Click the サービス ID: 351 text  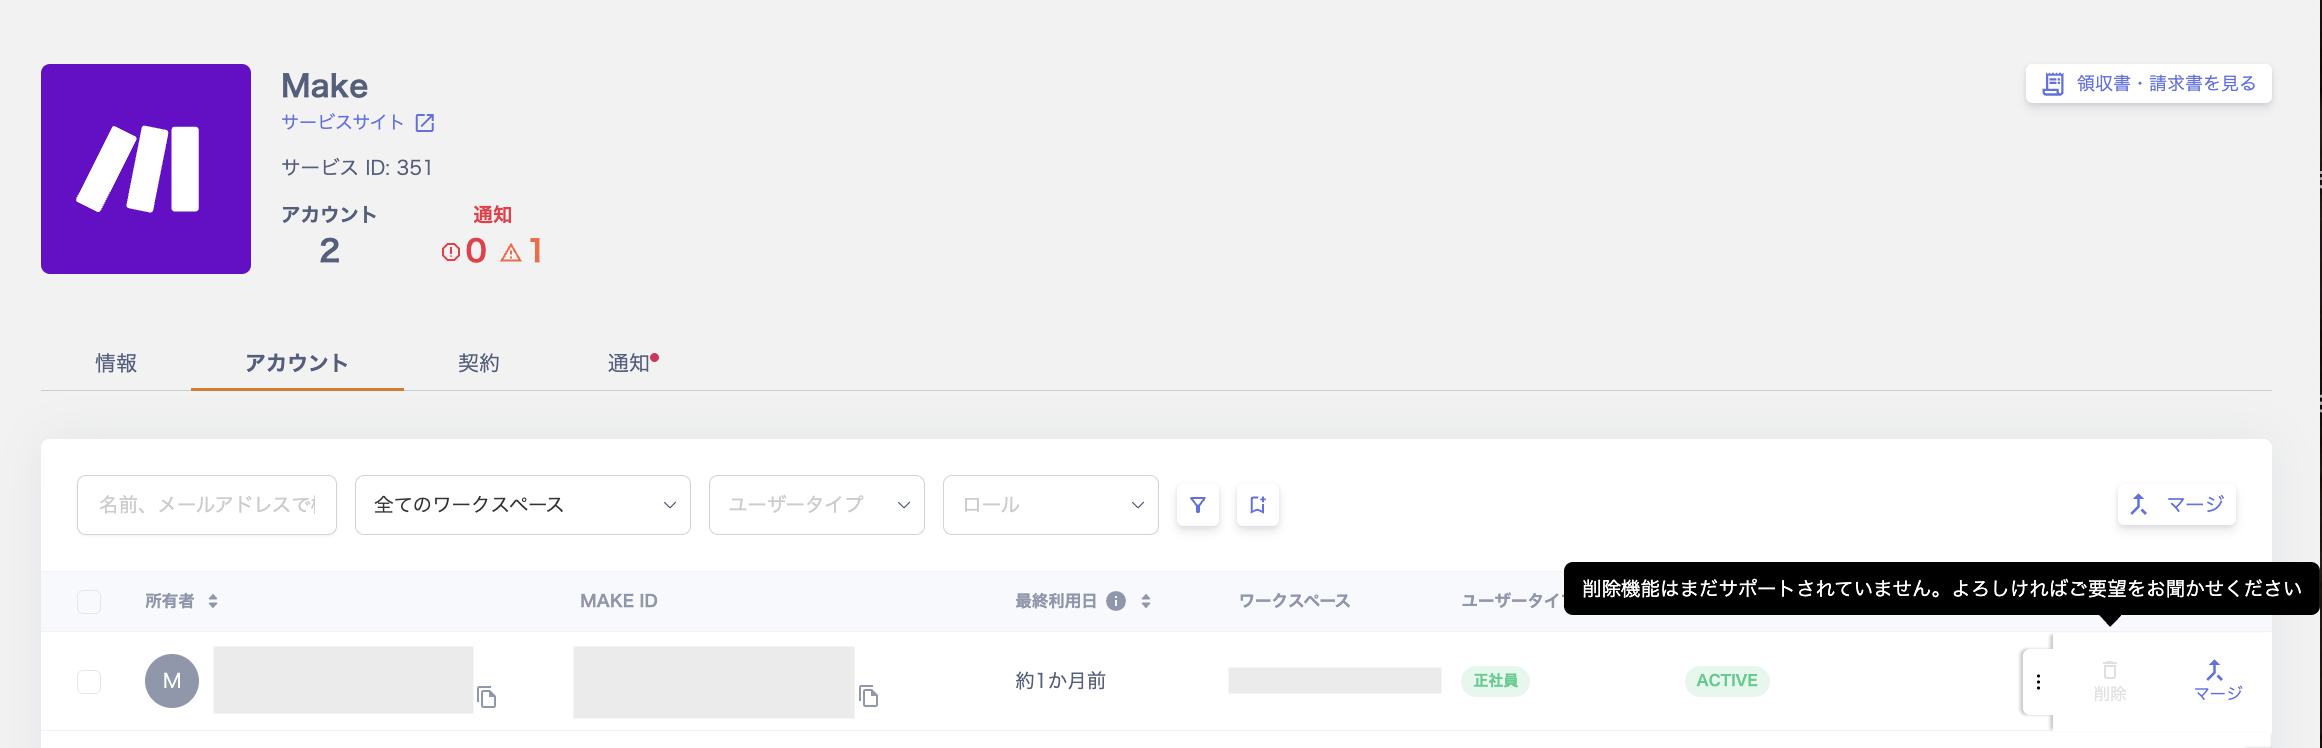[x=357, y=167]
